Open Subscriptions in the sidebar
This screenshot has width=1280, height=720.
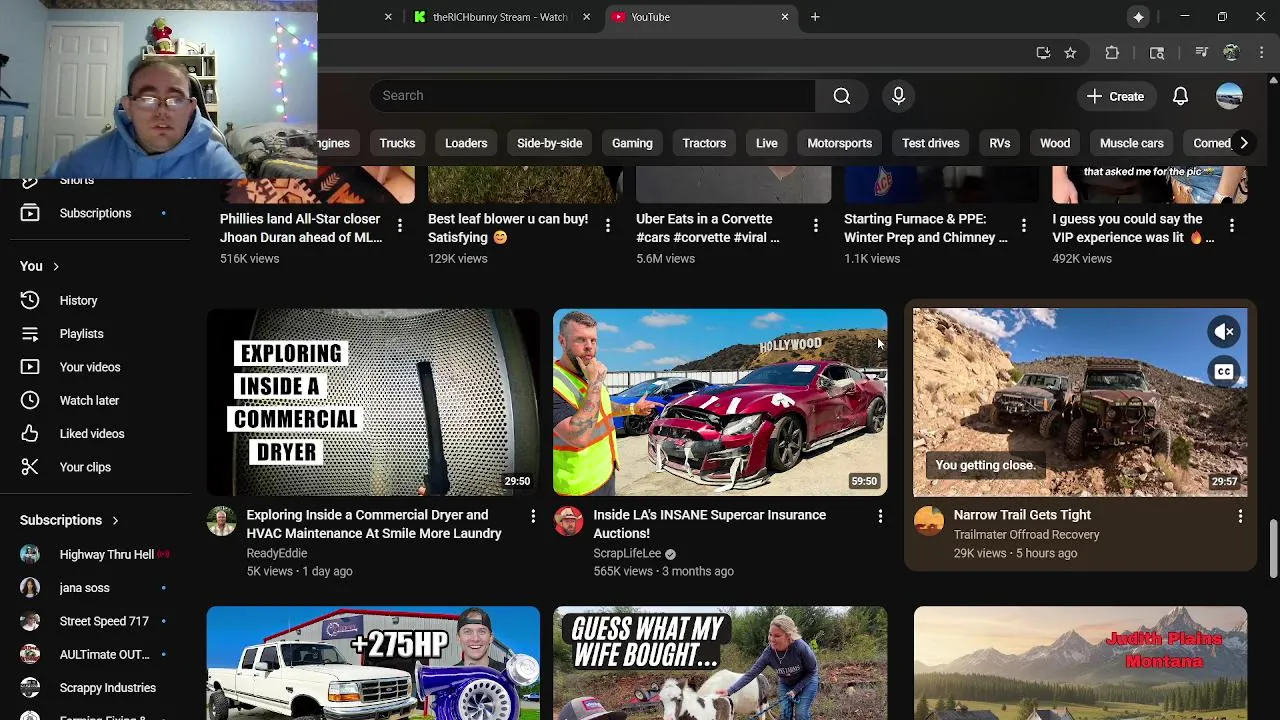click(96, 213)
